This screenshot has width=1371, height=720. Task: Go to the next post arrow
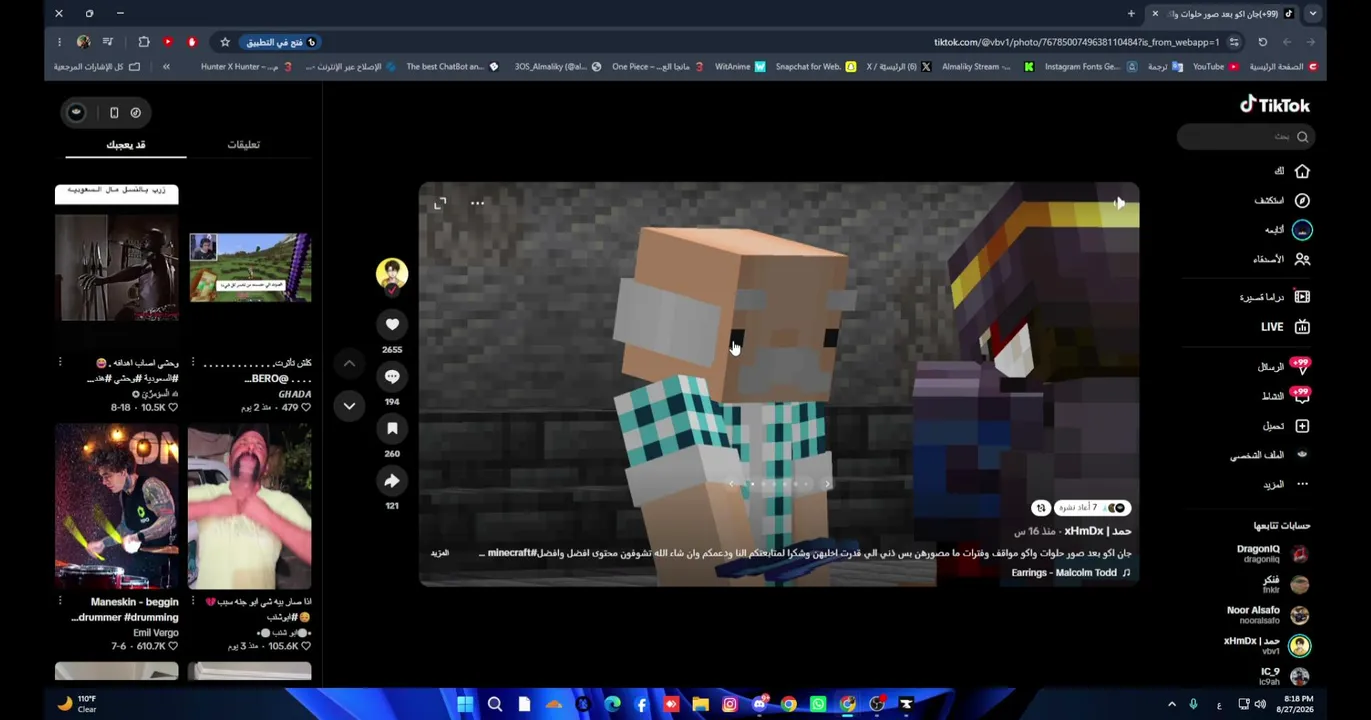point(349,405)
